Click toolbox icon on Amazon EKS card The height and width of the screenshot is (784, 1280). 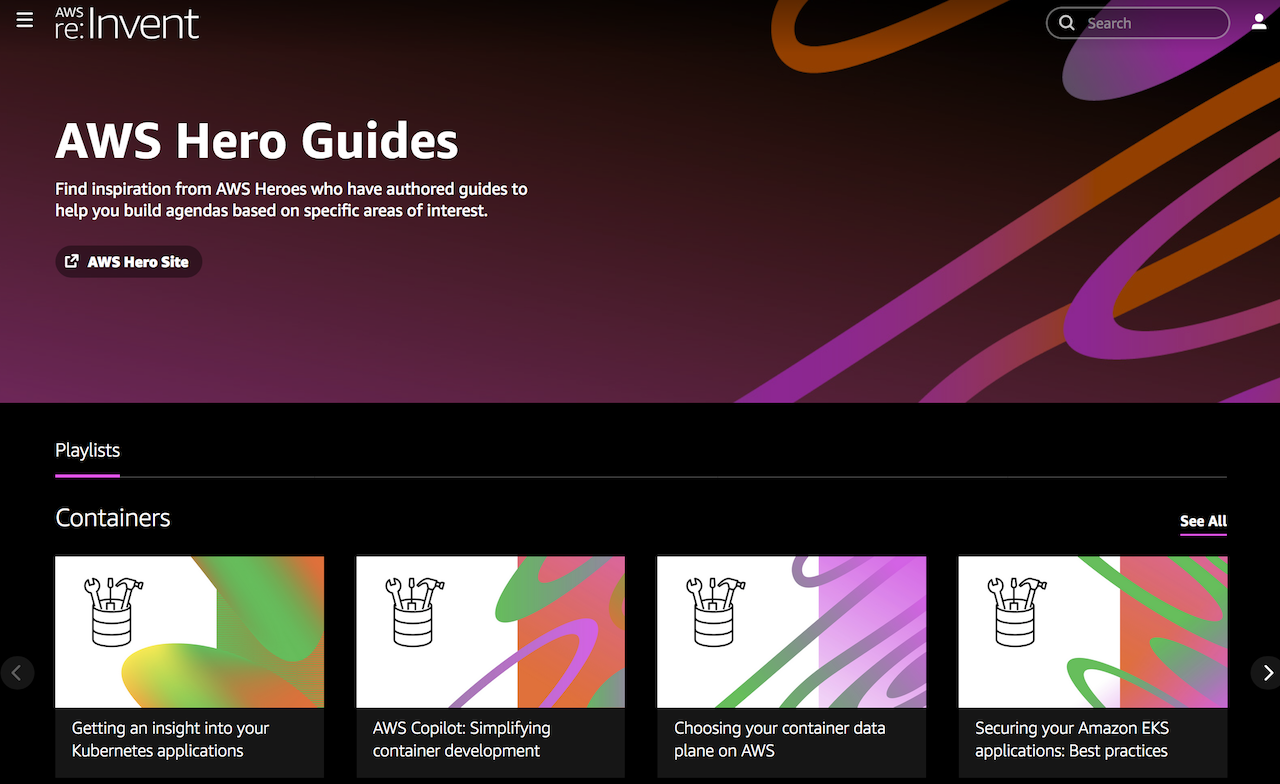pyautogui.click(x=1017, y=611)
